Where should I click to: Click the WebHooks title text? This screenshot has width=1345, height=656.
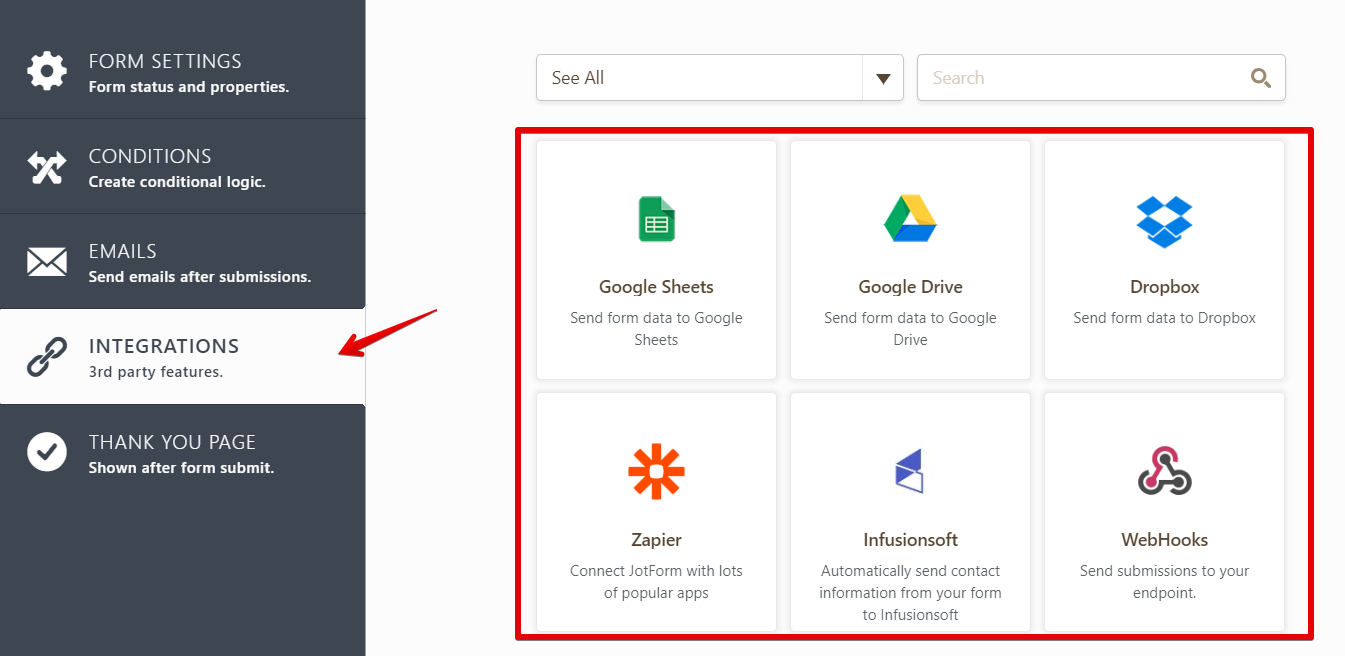(x=1165, y=540)
